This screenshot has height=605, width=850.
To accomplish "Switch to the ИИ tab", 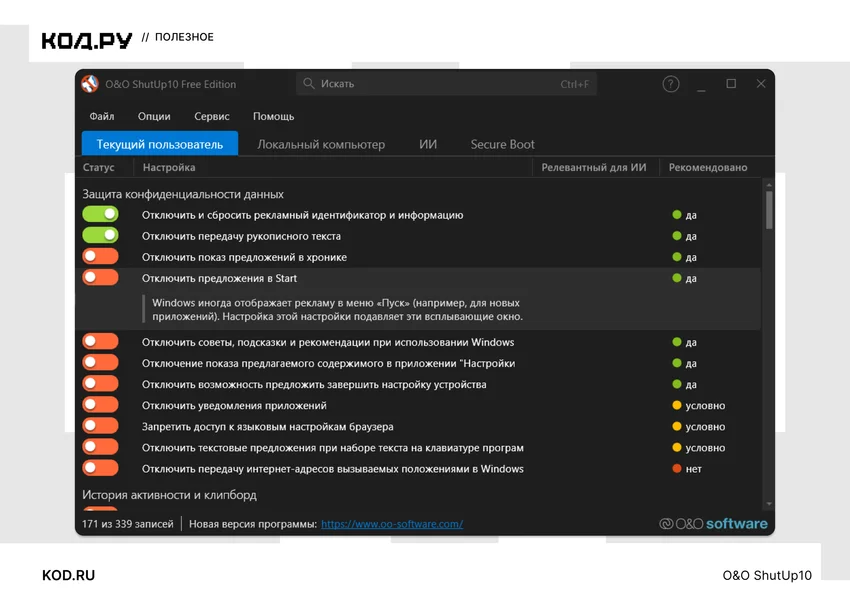I will click(x=428, y=144).
